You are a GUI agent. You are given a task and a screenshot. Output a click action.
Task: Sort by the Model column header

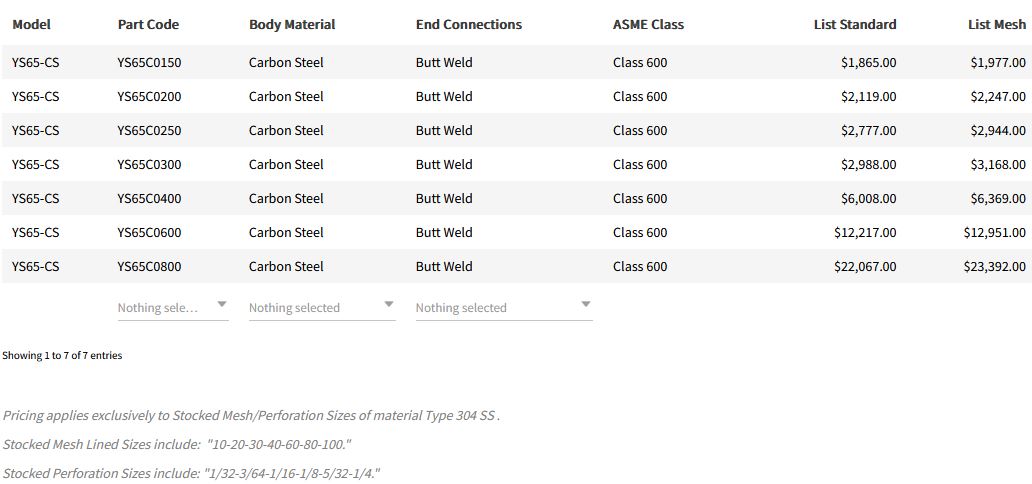coord(31,24)
